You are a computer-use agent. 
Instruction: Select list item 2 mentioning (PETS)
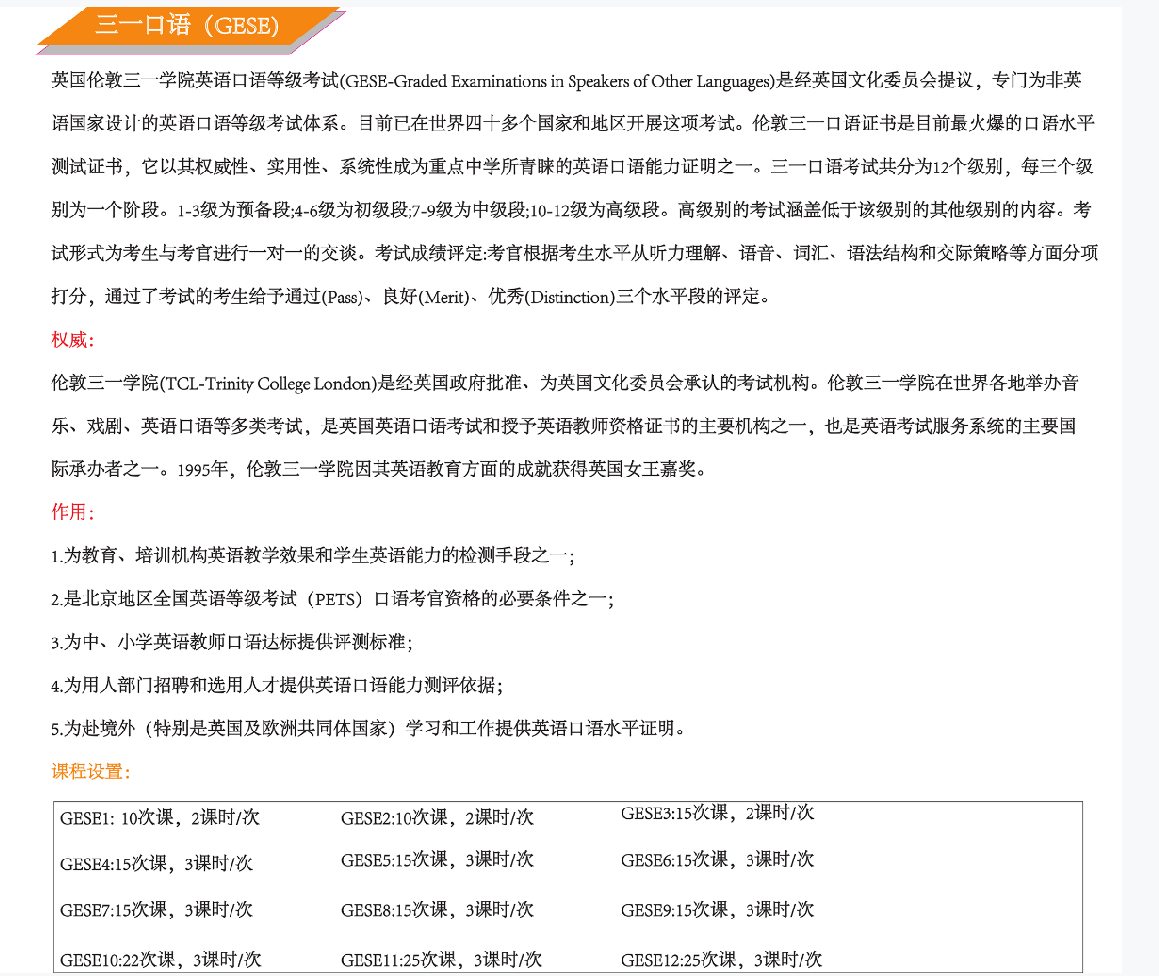pos(333,598)
